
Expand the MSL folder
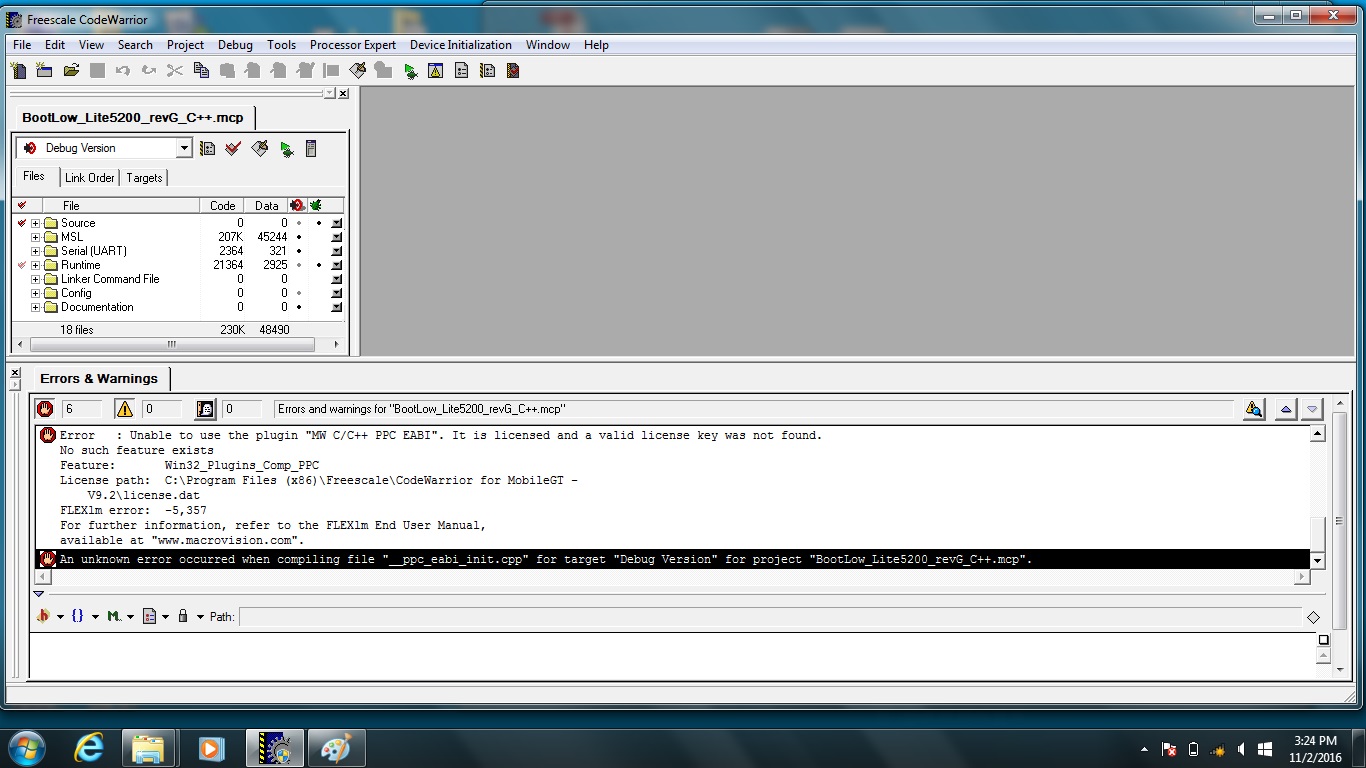[36, 237]
